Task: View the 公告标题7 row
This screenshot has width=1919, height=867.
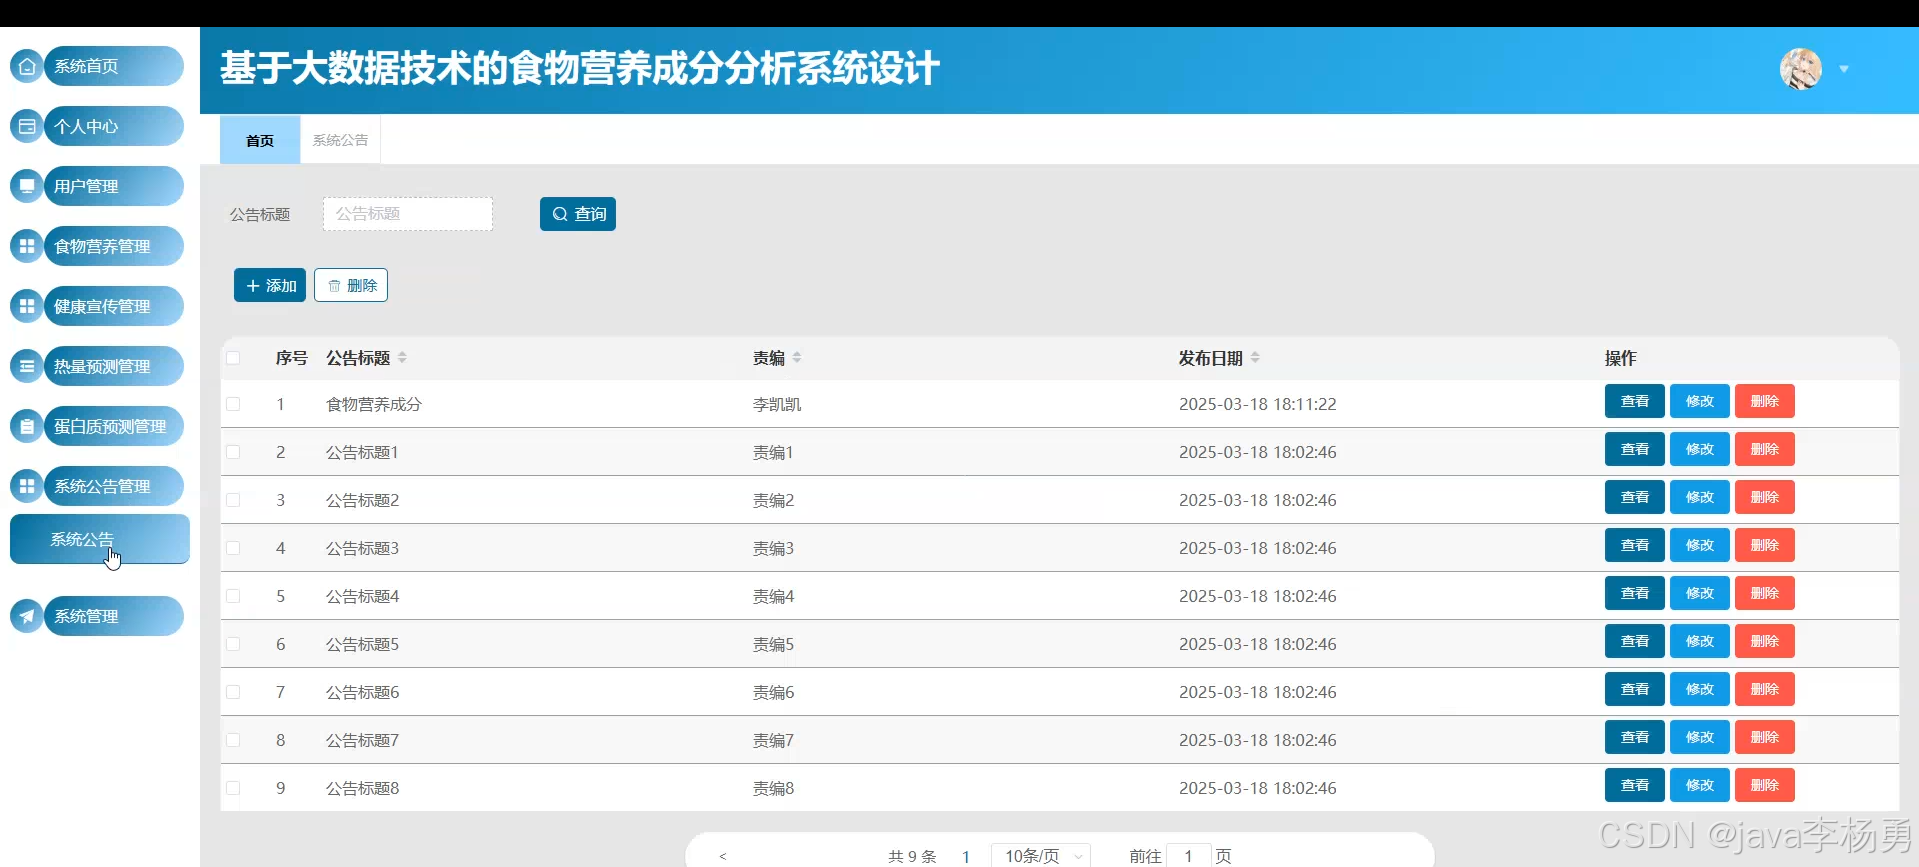Action: [x=1635, y=737]
